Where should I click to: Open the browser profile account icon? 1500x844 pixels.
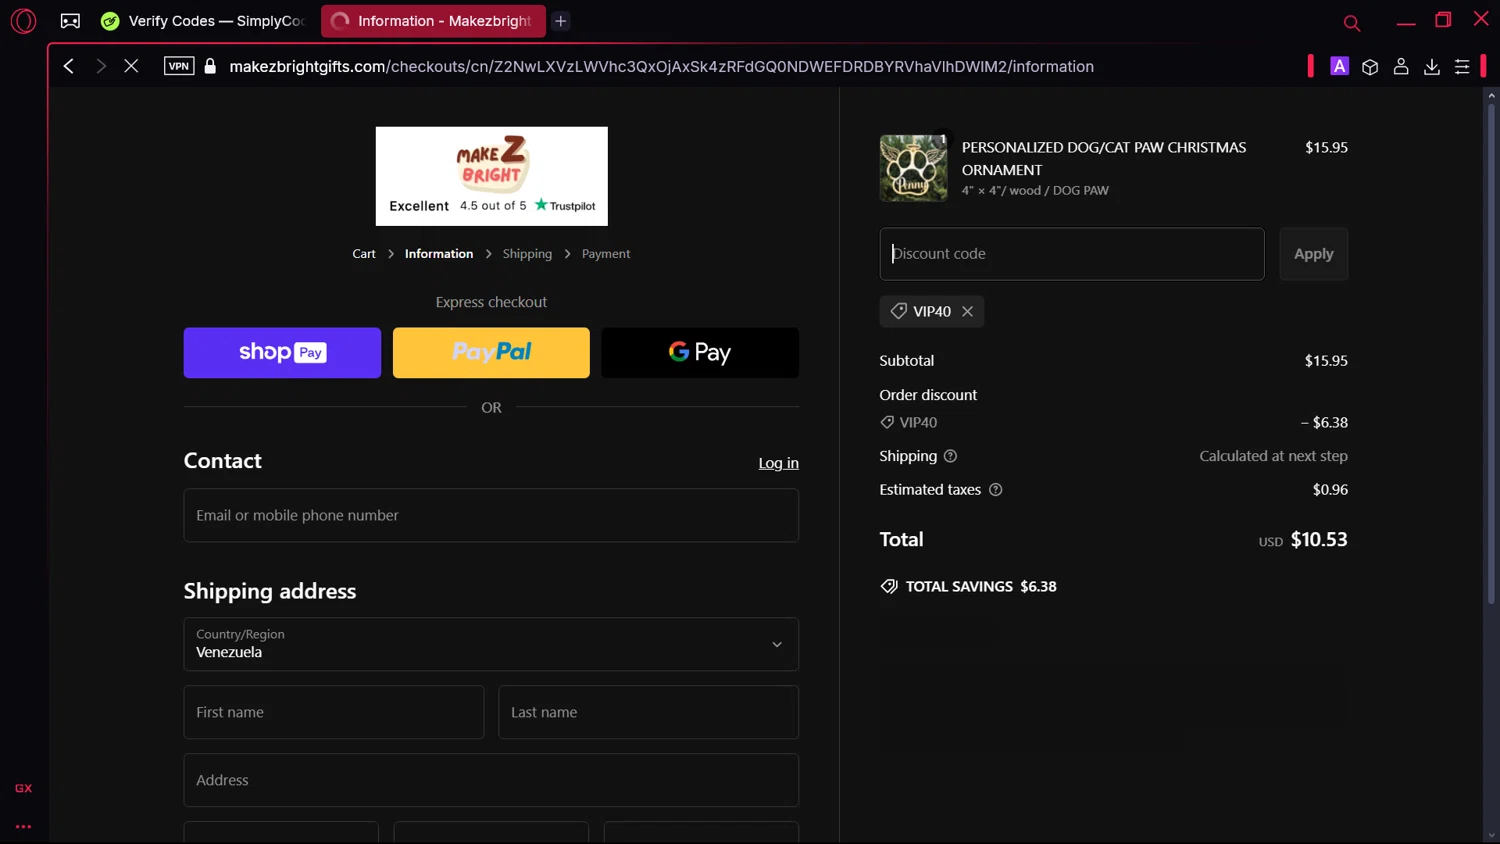coord(1401,66)
